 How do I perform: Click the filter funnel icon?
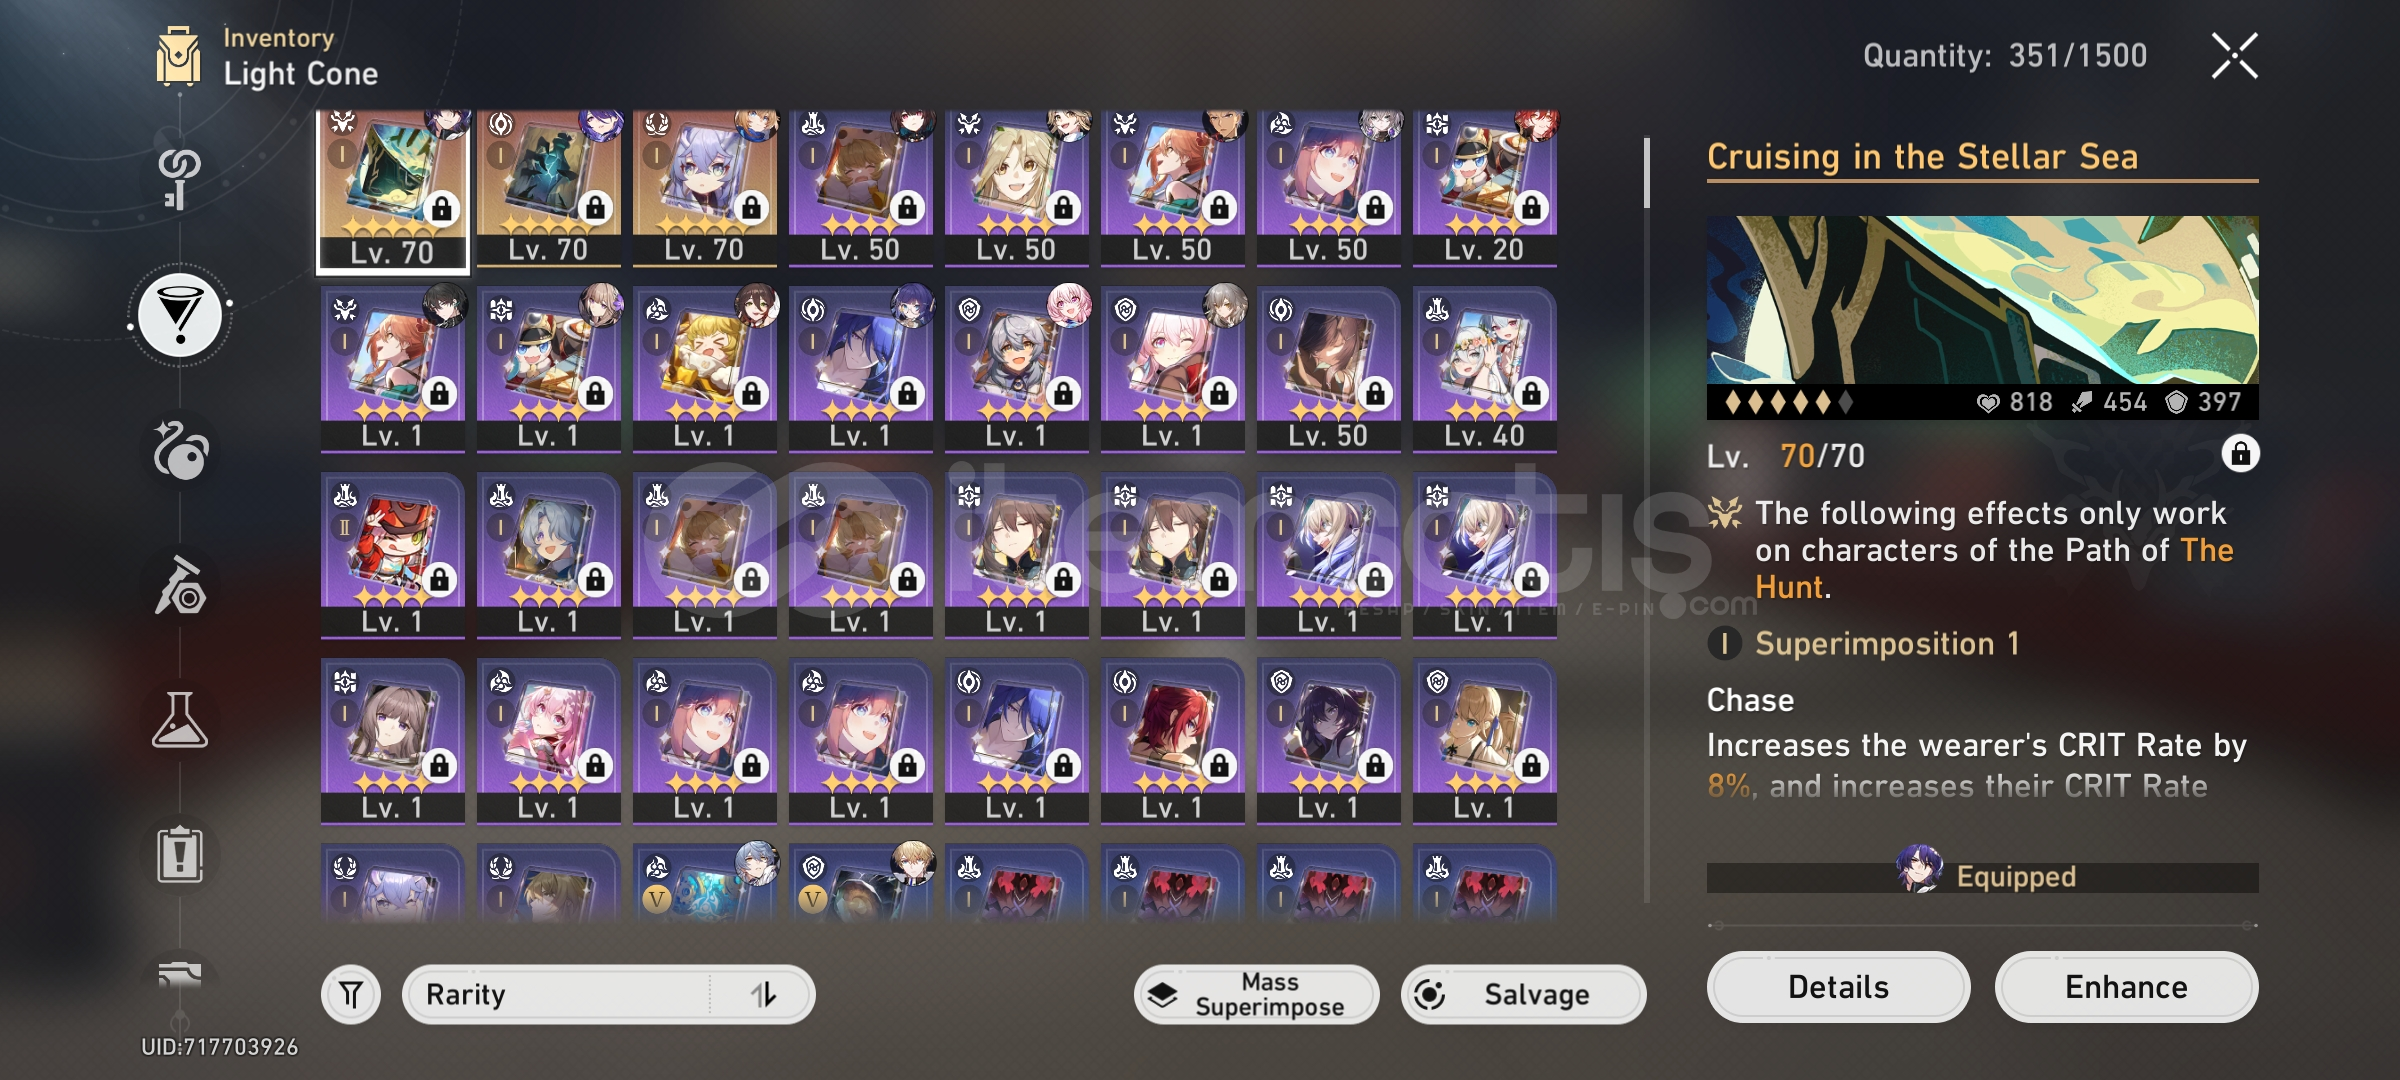351,995
